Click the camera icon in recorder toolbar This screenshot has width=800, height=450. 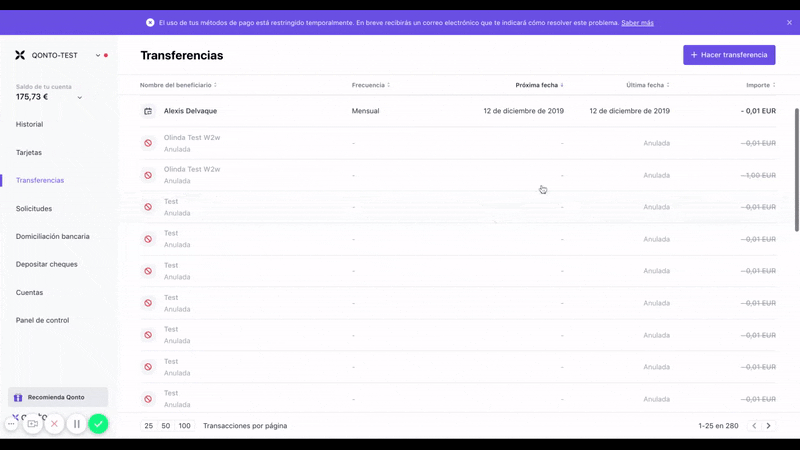point(33,423)
